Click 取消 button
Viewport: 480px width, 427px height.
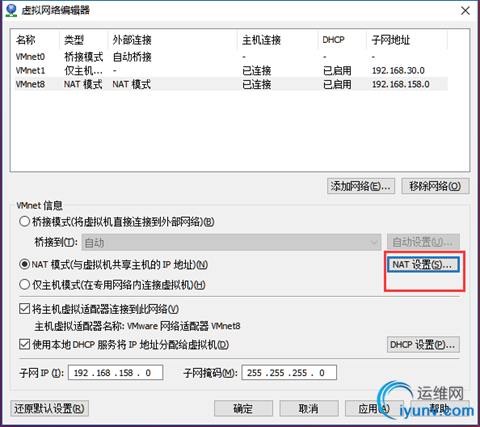coord(309,408)
